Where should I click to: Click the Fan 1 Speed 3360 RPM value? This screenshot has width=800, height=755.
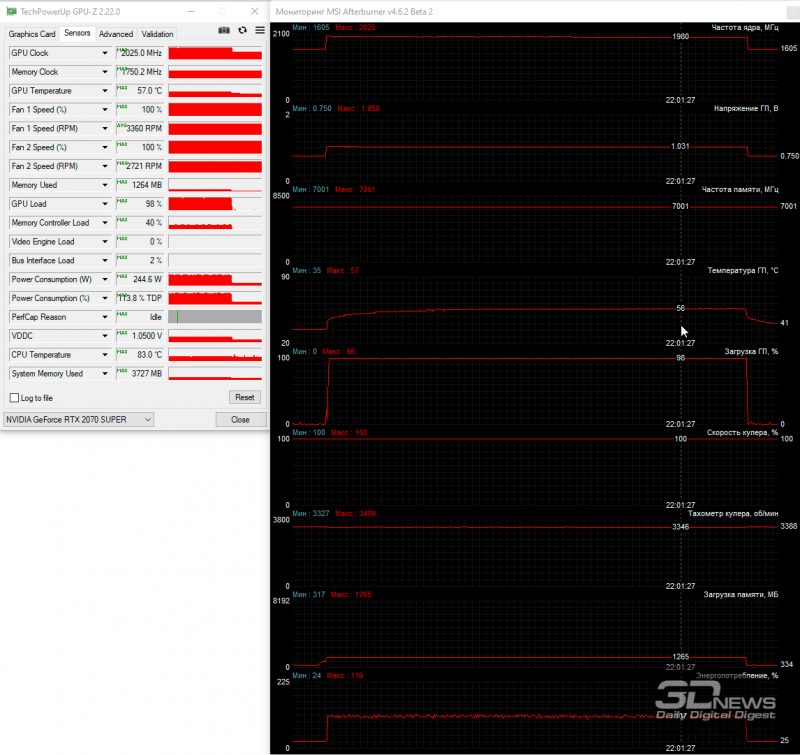(x=140, y=129)
